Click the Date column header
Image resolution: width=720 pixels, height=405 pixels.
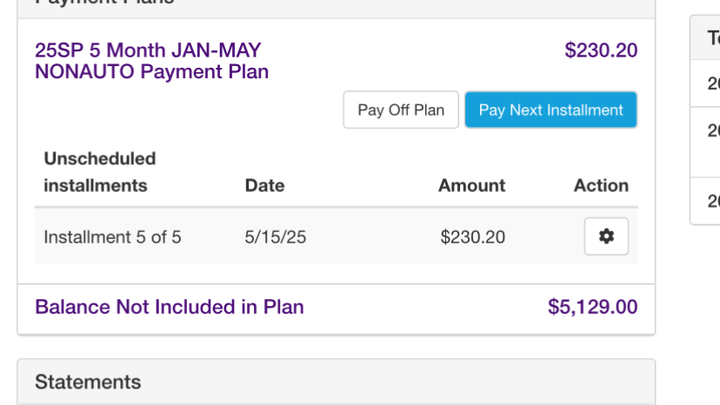click(264, 186)
